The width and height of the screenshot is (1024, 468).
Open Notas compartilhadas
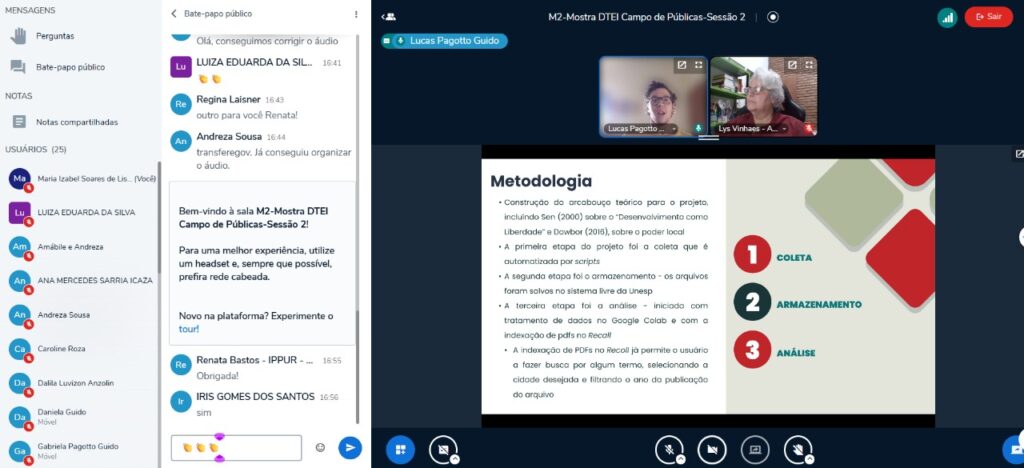click(76, 122)
